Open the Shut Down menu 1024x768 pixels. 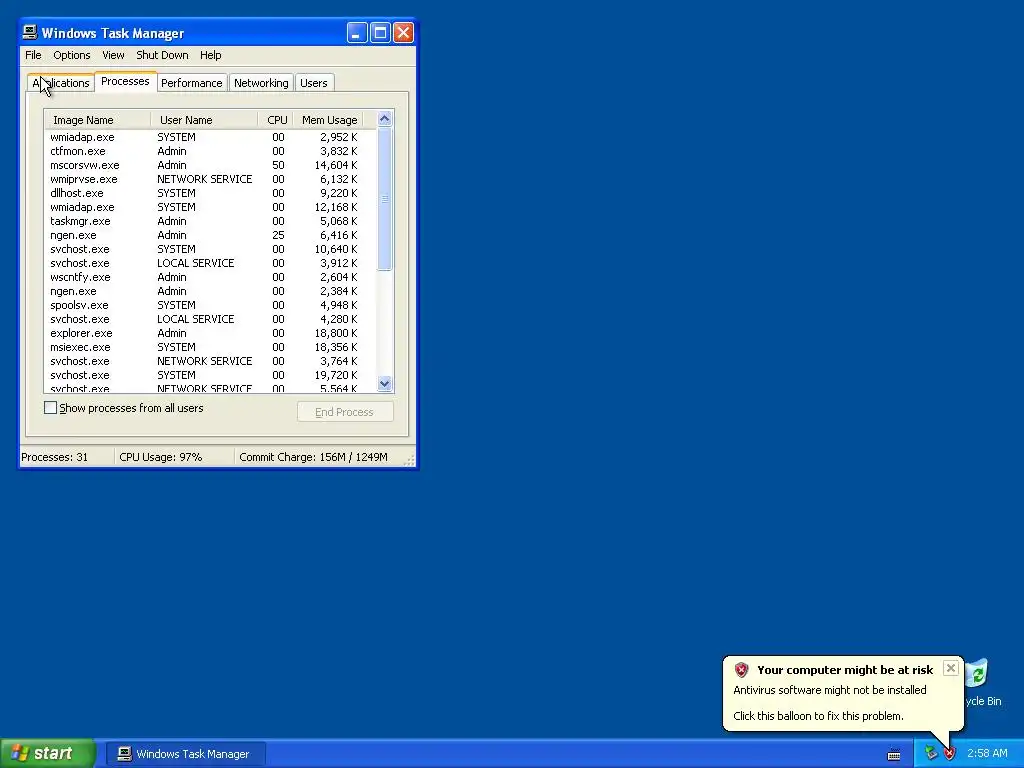click(162, 55)
